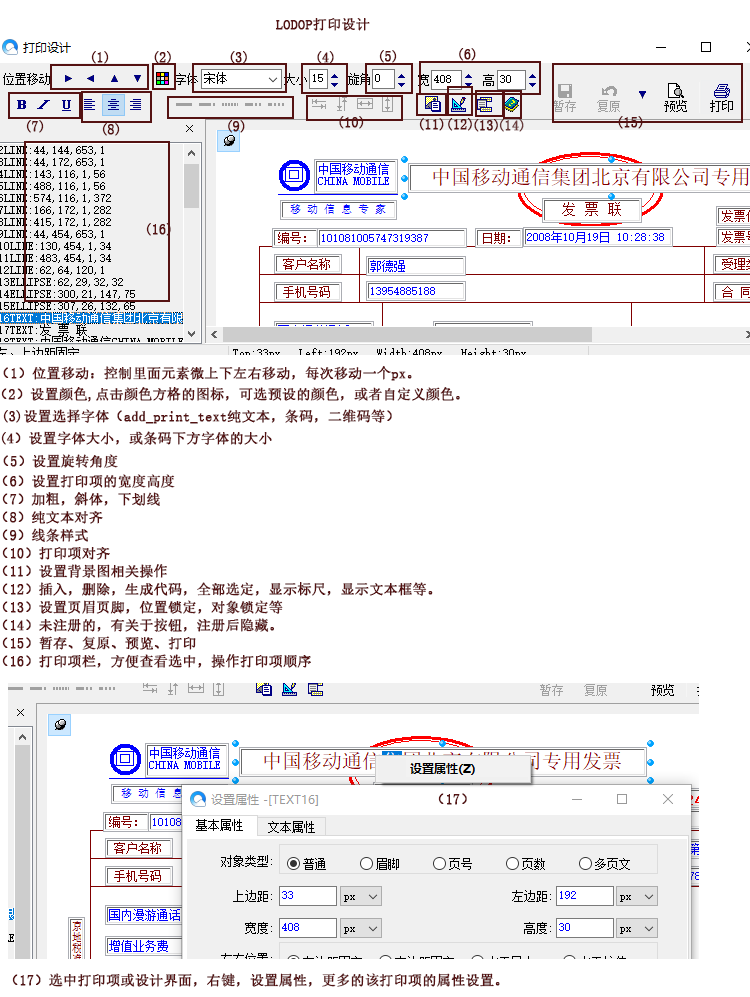Click the Bold (B) formatting icon

(22, 105)
